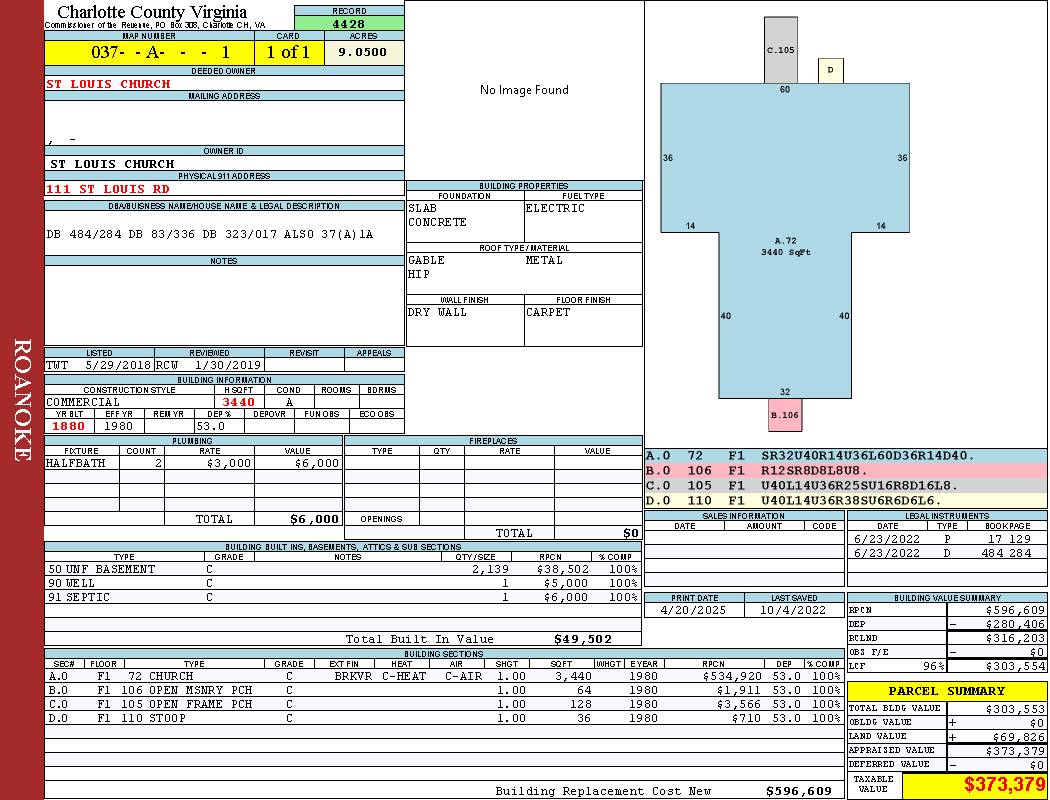Viewport: 1050px width, 800px height.
Task: Click the METAL roof material value
Action: 544,260
